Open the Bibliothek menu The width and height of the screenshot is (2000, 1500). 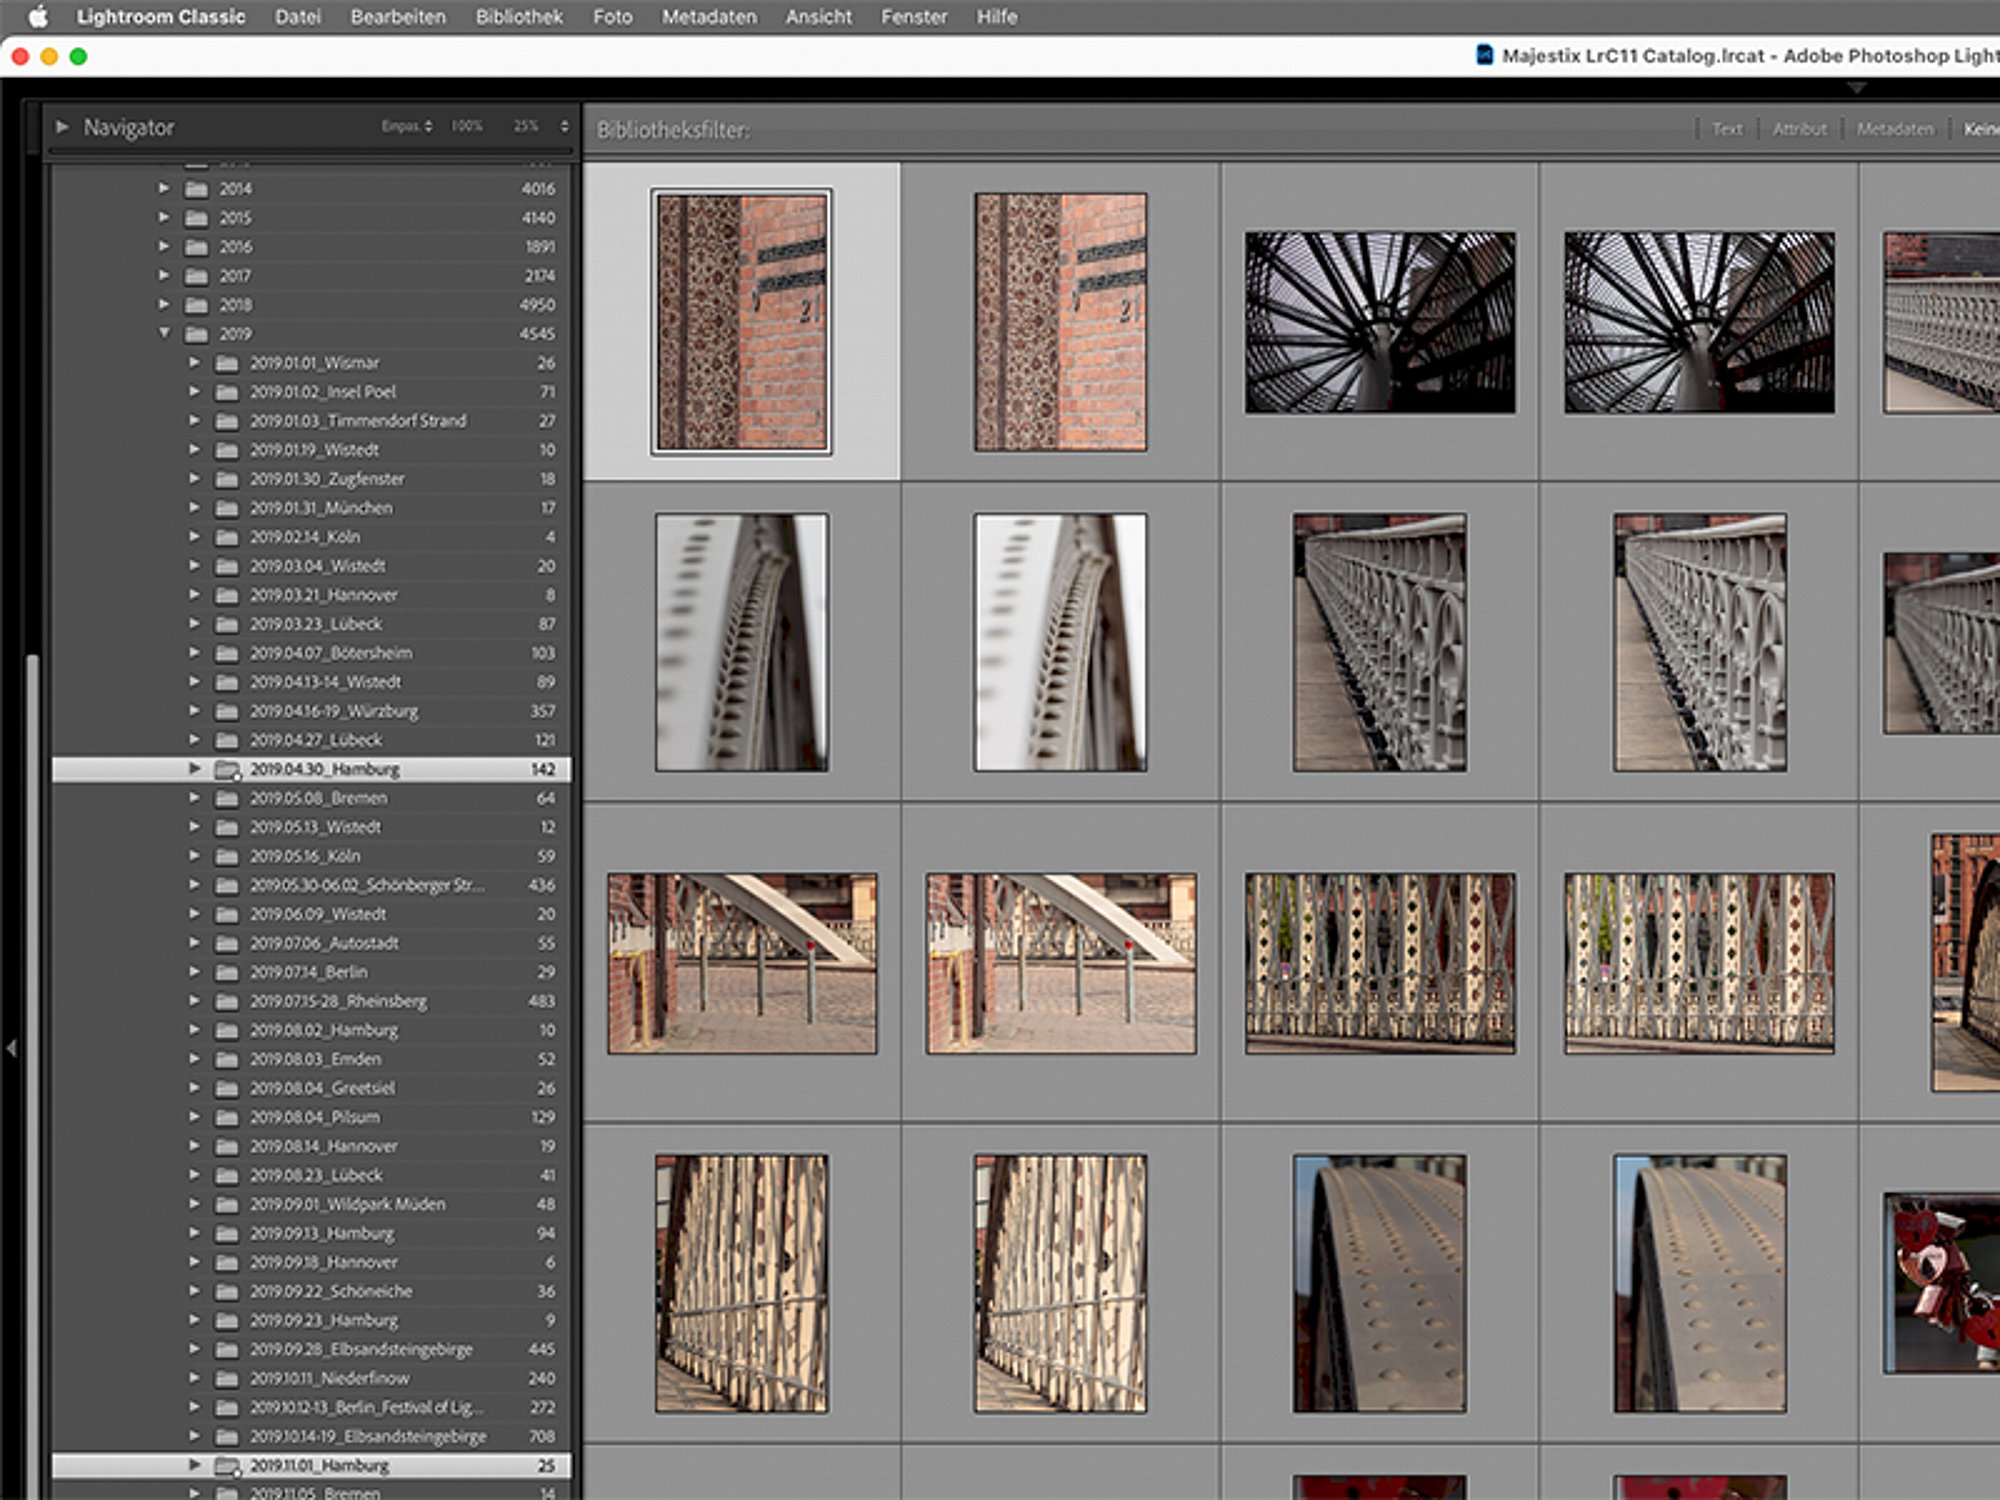click(x=519, y=17)
